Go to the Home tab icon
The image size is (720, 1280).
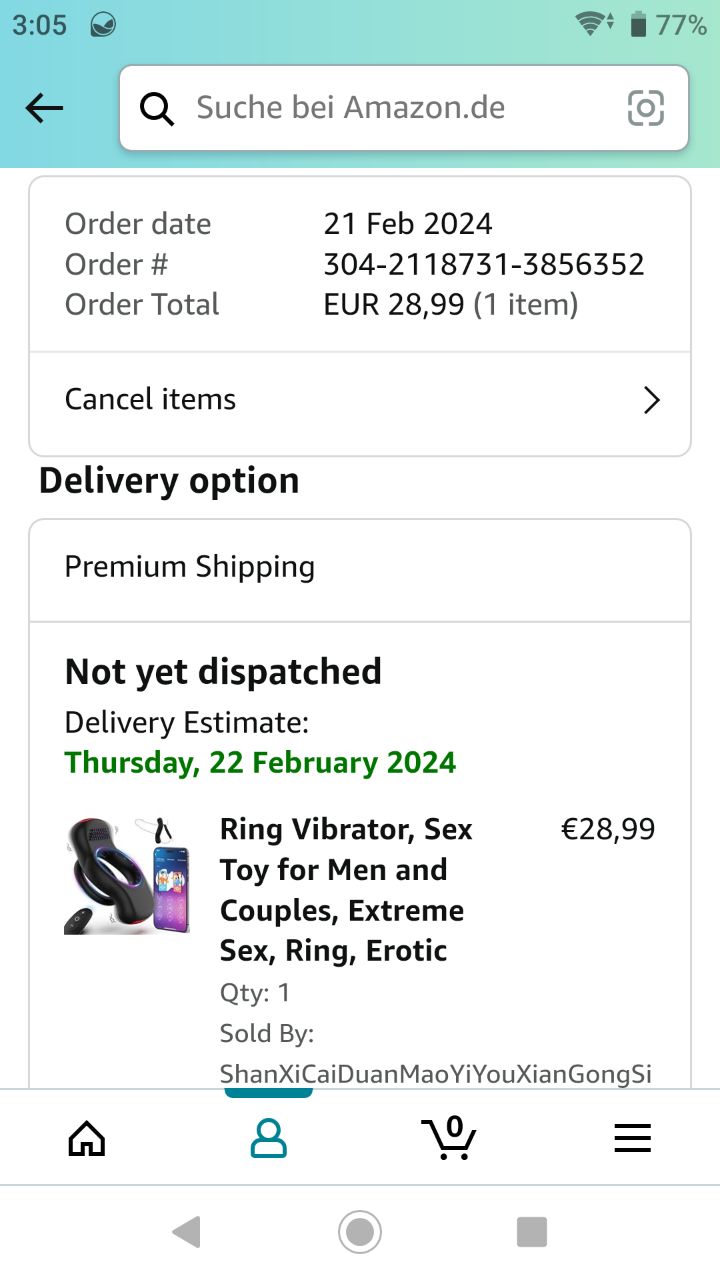click(86, 1137)
